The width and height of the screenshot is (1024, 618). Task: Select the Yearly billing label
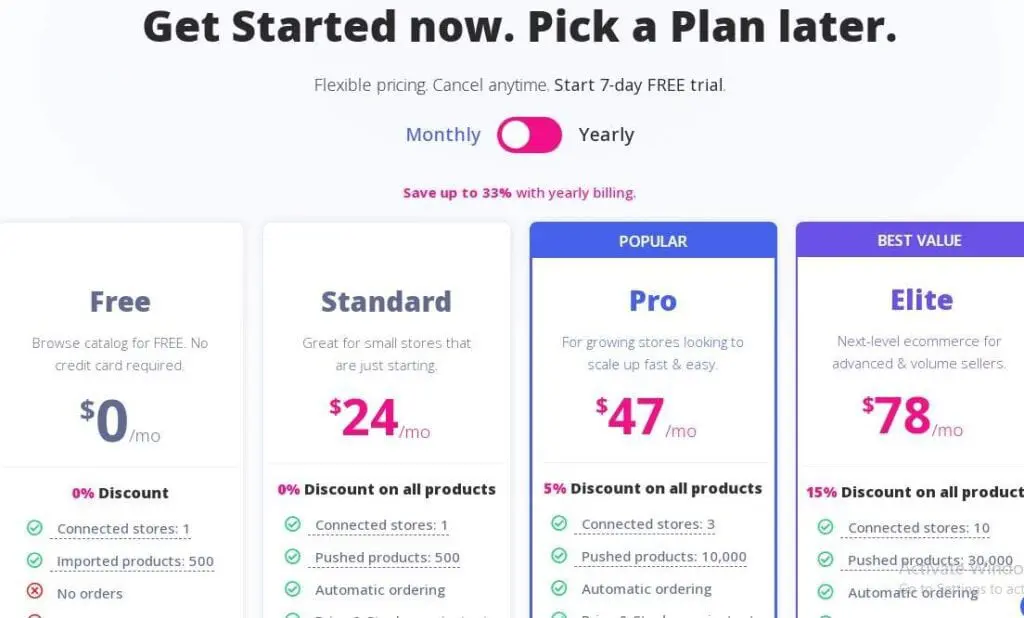click(x=606, y=135)
